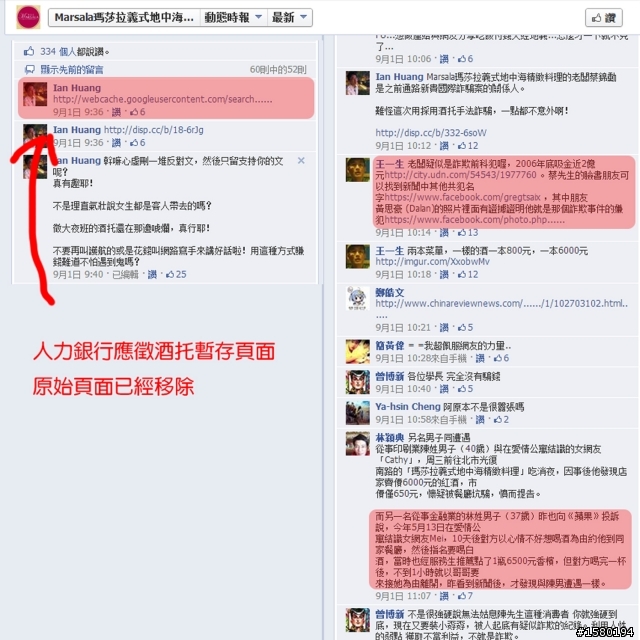640x640 pixels.
Task: Click comment bubble icon next to 顯示先前的留言
Action: (30, 70)
